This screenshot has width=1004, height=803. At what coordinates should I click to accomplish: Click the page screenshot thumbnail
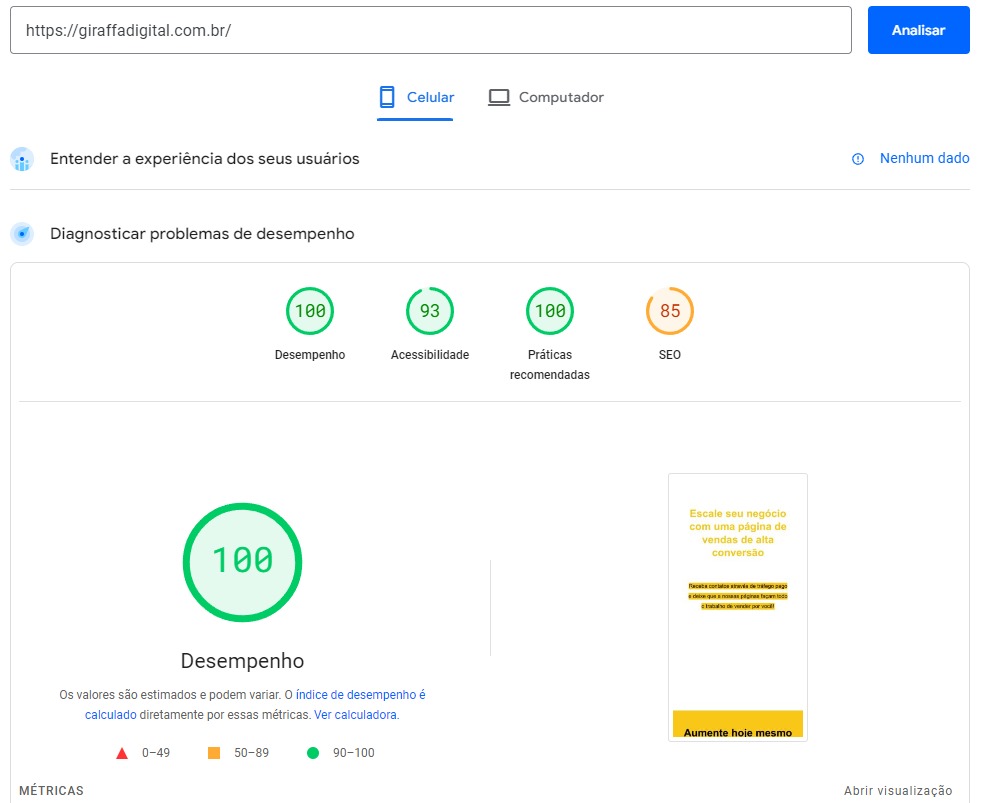738,607
